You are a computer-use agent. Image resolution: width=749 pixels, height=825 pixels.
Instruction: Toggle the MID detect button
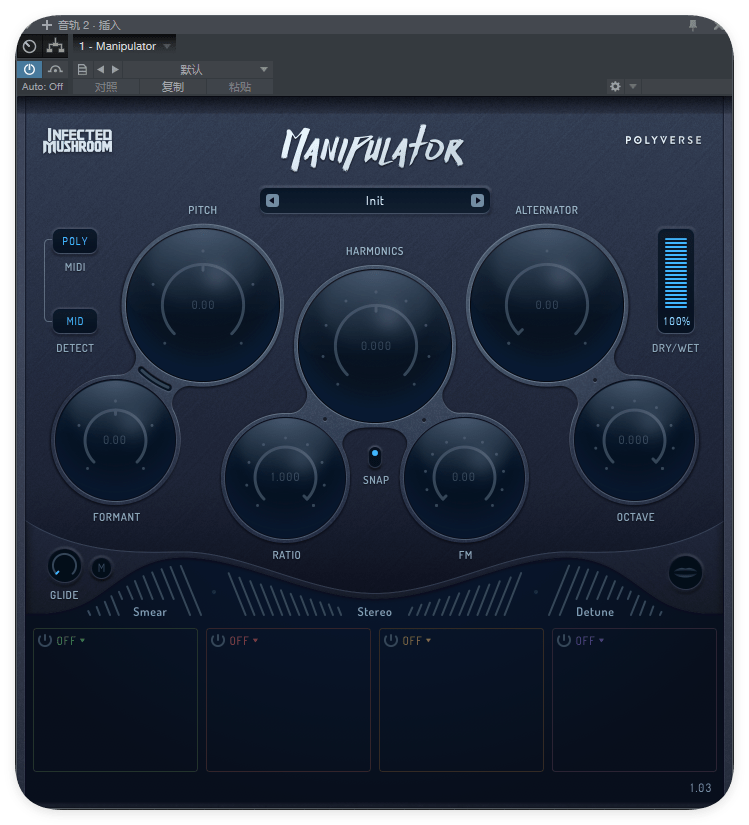point(75,321)
